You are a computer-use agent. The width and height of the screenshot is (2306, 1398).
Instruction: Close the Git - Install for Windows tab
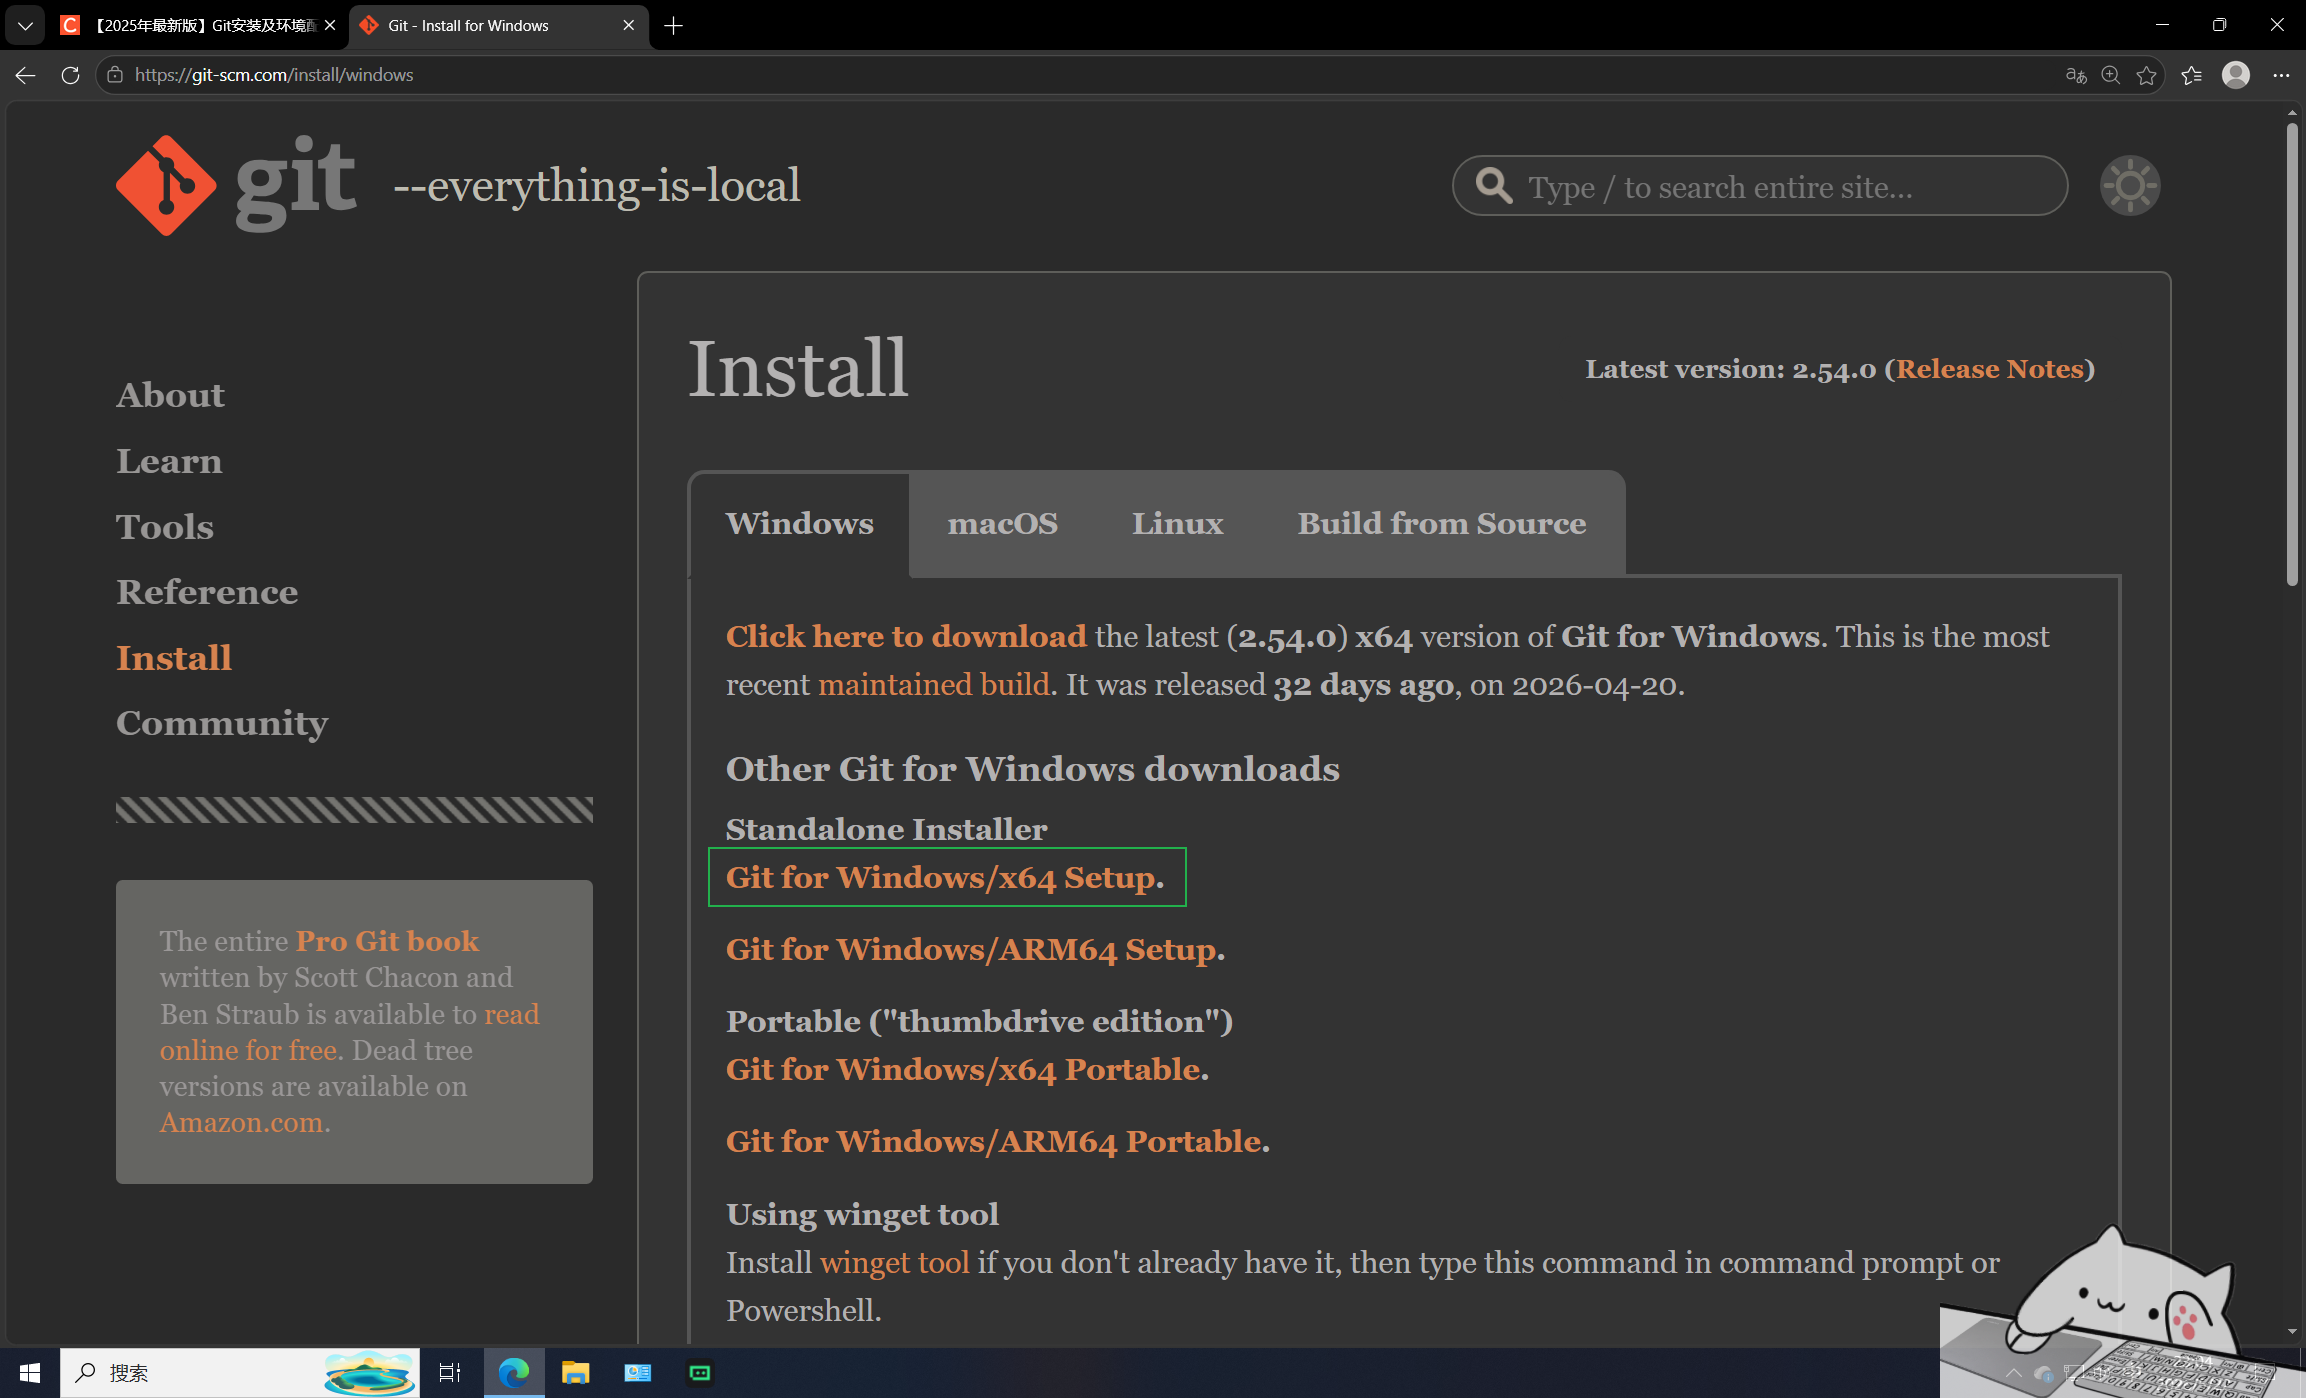pos(628,26)
